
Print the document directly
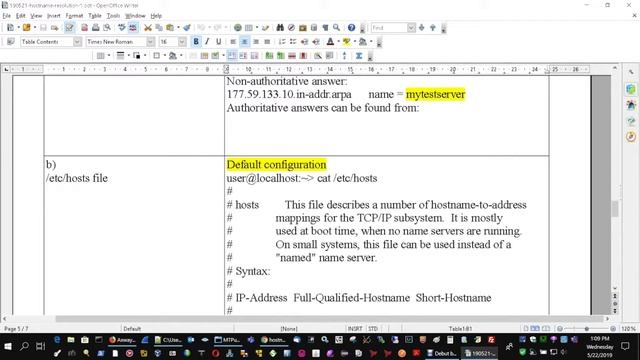96,28
